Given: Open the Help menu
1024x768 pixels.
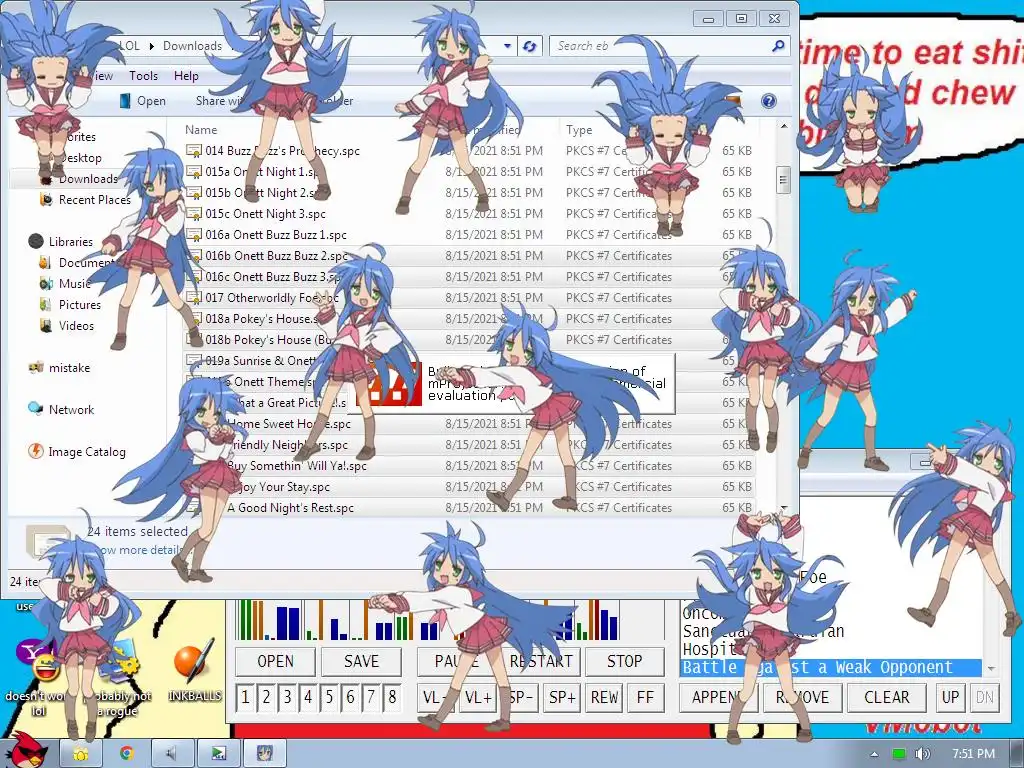Looking at the screenshot, I should pyautogui.click(x=186, y=76).
